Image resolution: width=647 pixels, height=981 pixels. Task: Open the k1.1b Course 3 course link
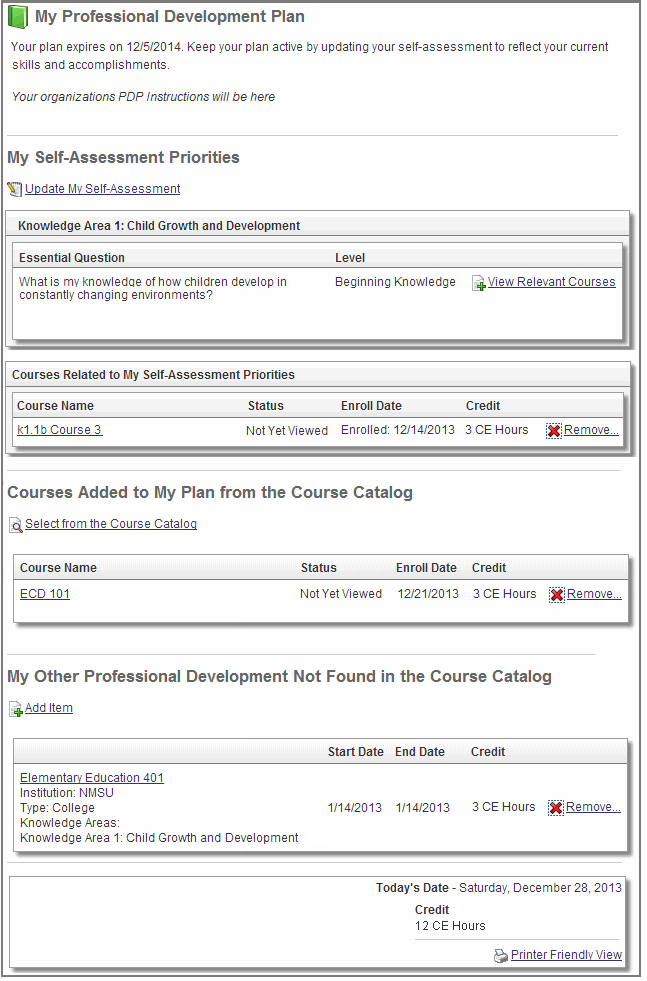(x=59, y=430)
